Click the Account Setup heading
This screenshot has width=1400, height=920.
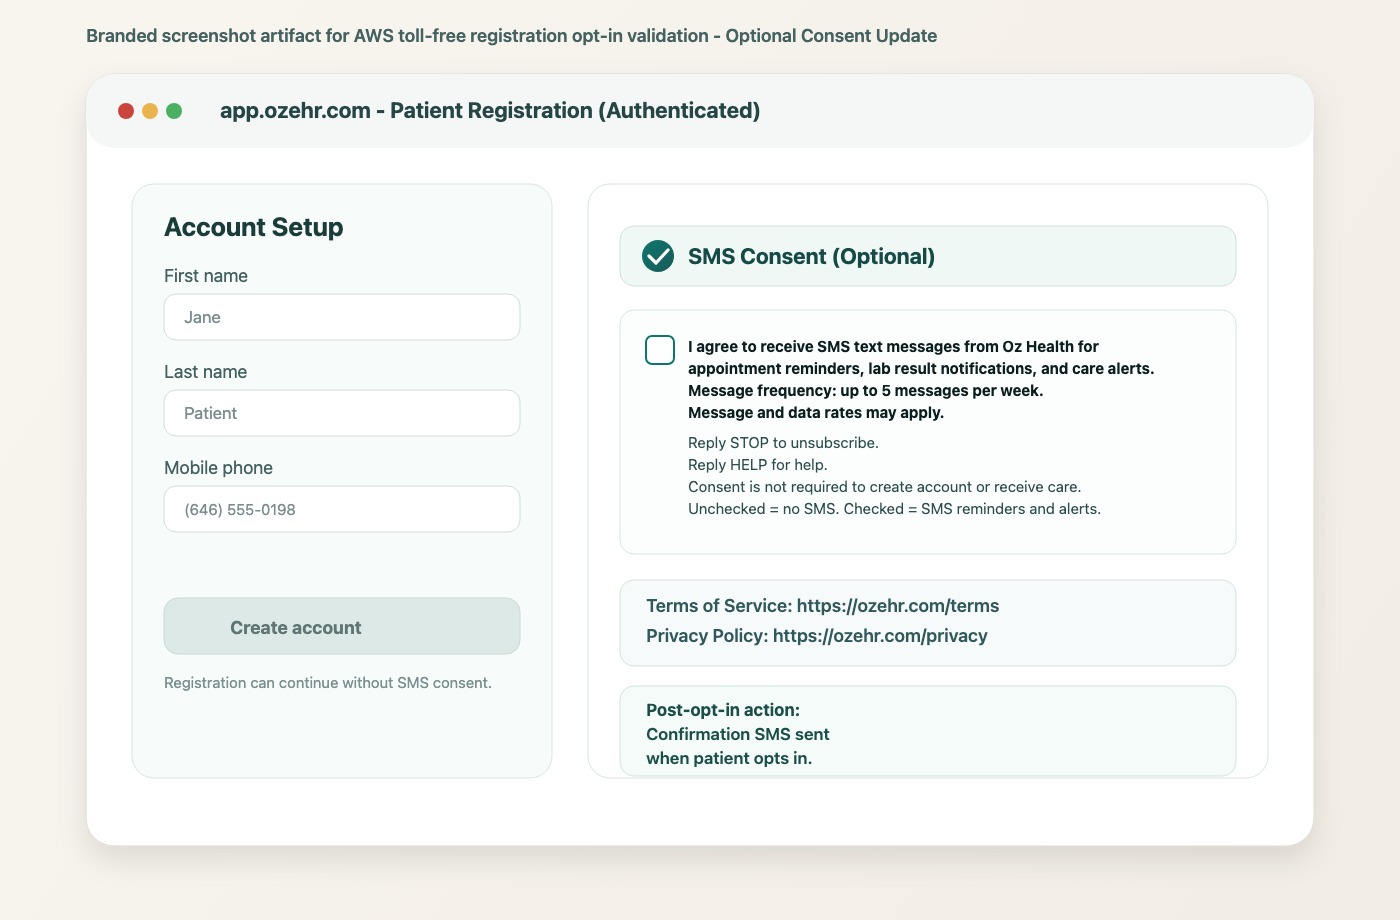coord(254,227)
